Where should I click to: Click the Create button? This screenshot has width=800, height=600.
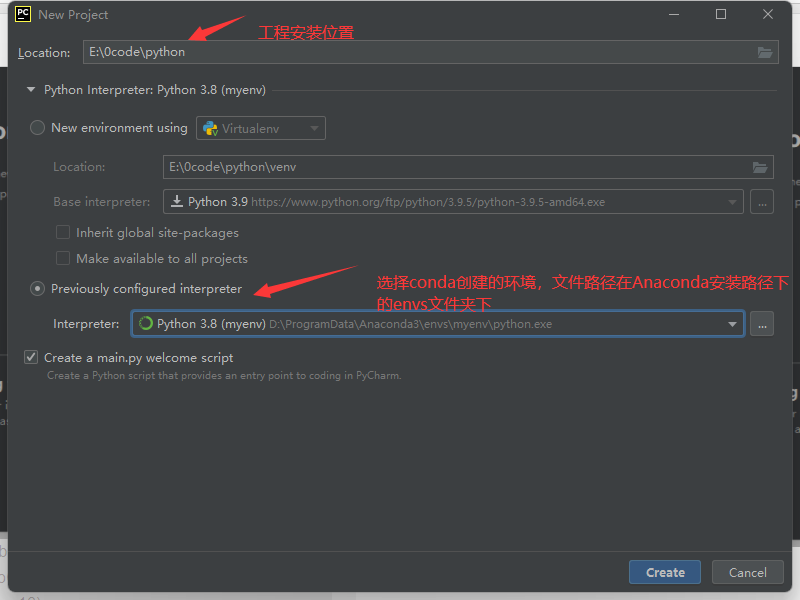pyautogui.click(x=665, y=572)
